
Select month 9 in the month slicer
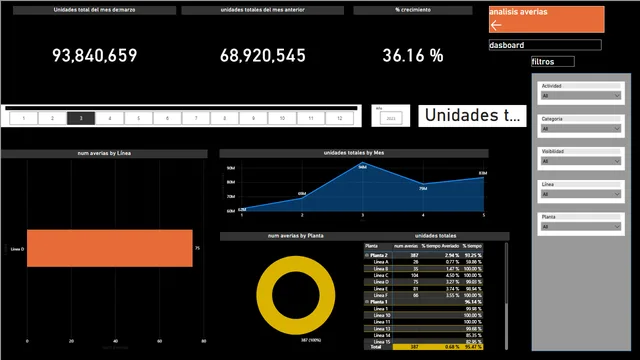[x=253, y=118]
